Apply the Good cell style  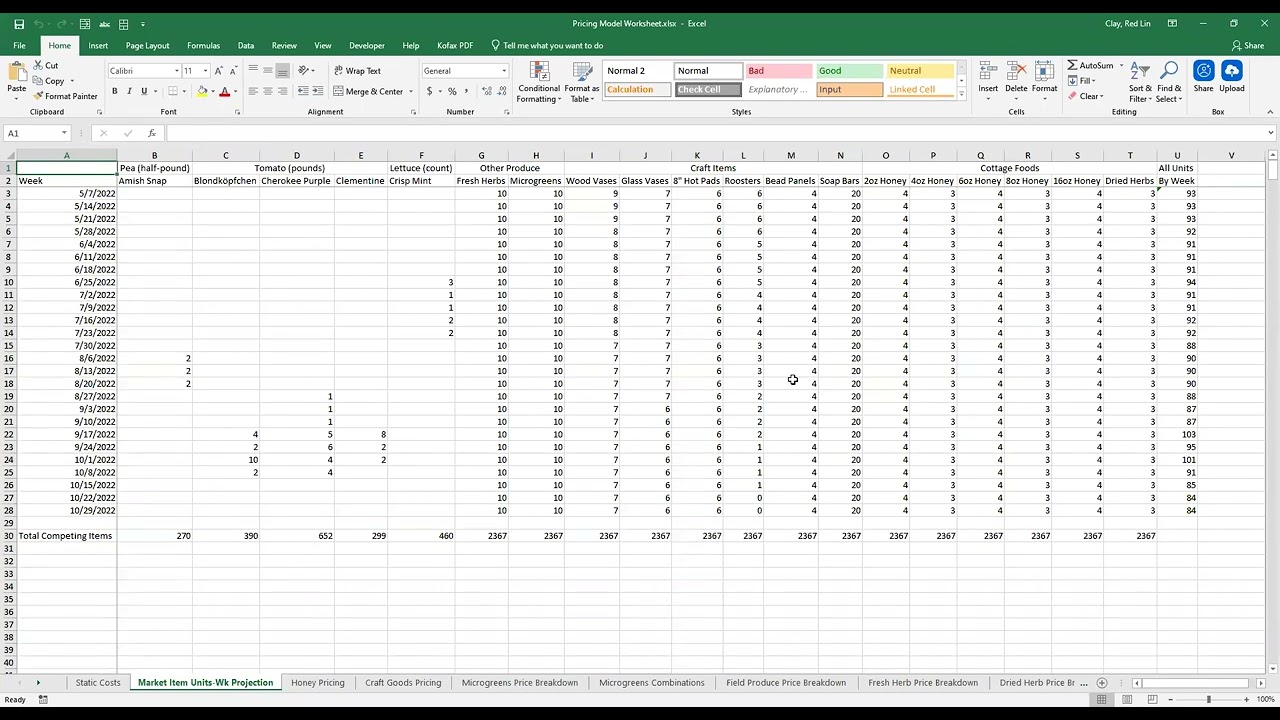(x=849, y=71)
